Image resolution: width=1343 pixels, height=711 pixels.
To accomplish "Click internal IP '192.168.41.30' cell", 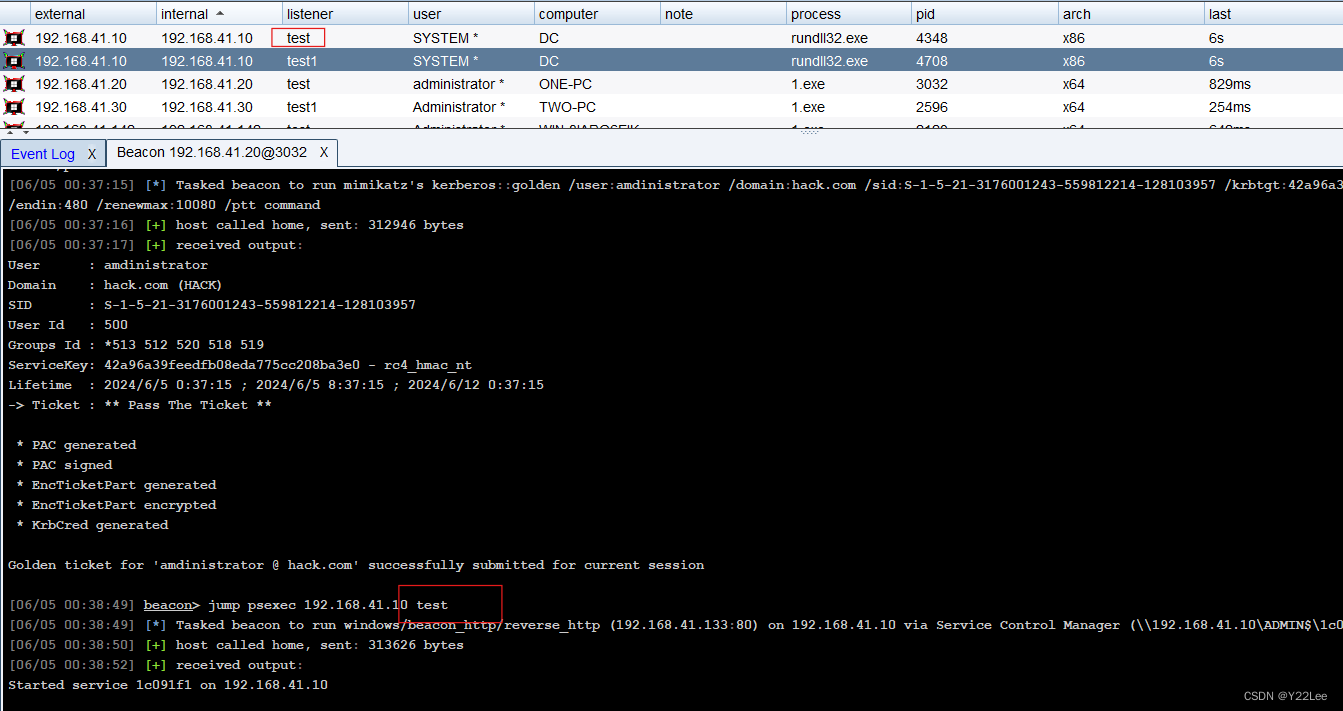I will [x=206, y=107].
